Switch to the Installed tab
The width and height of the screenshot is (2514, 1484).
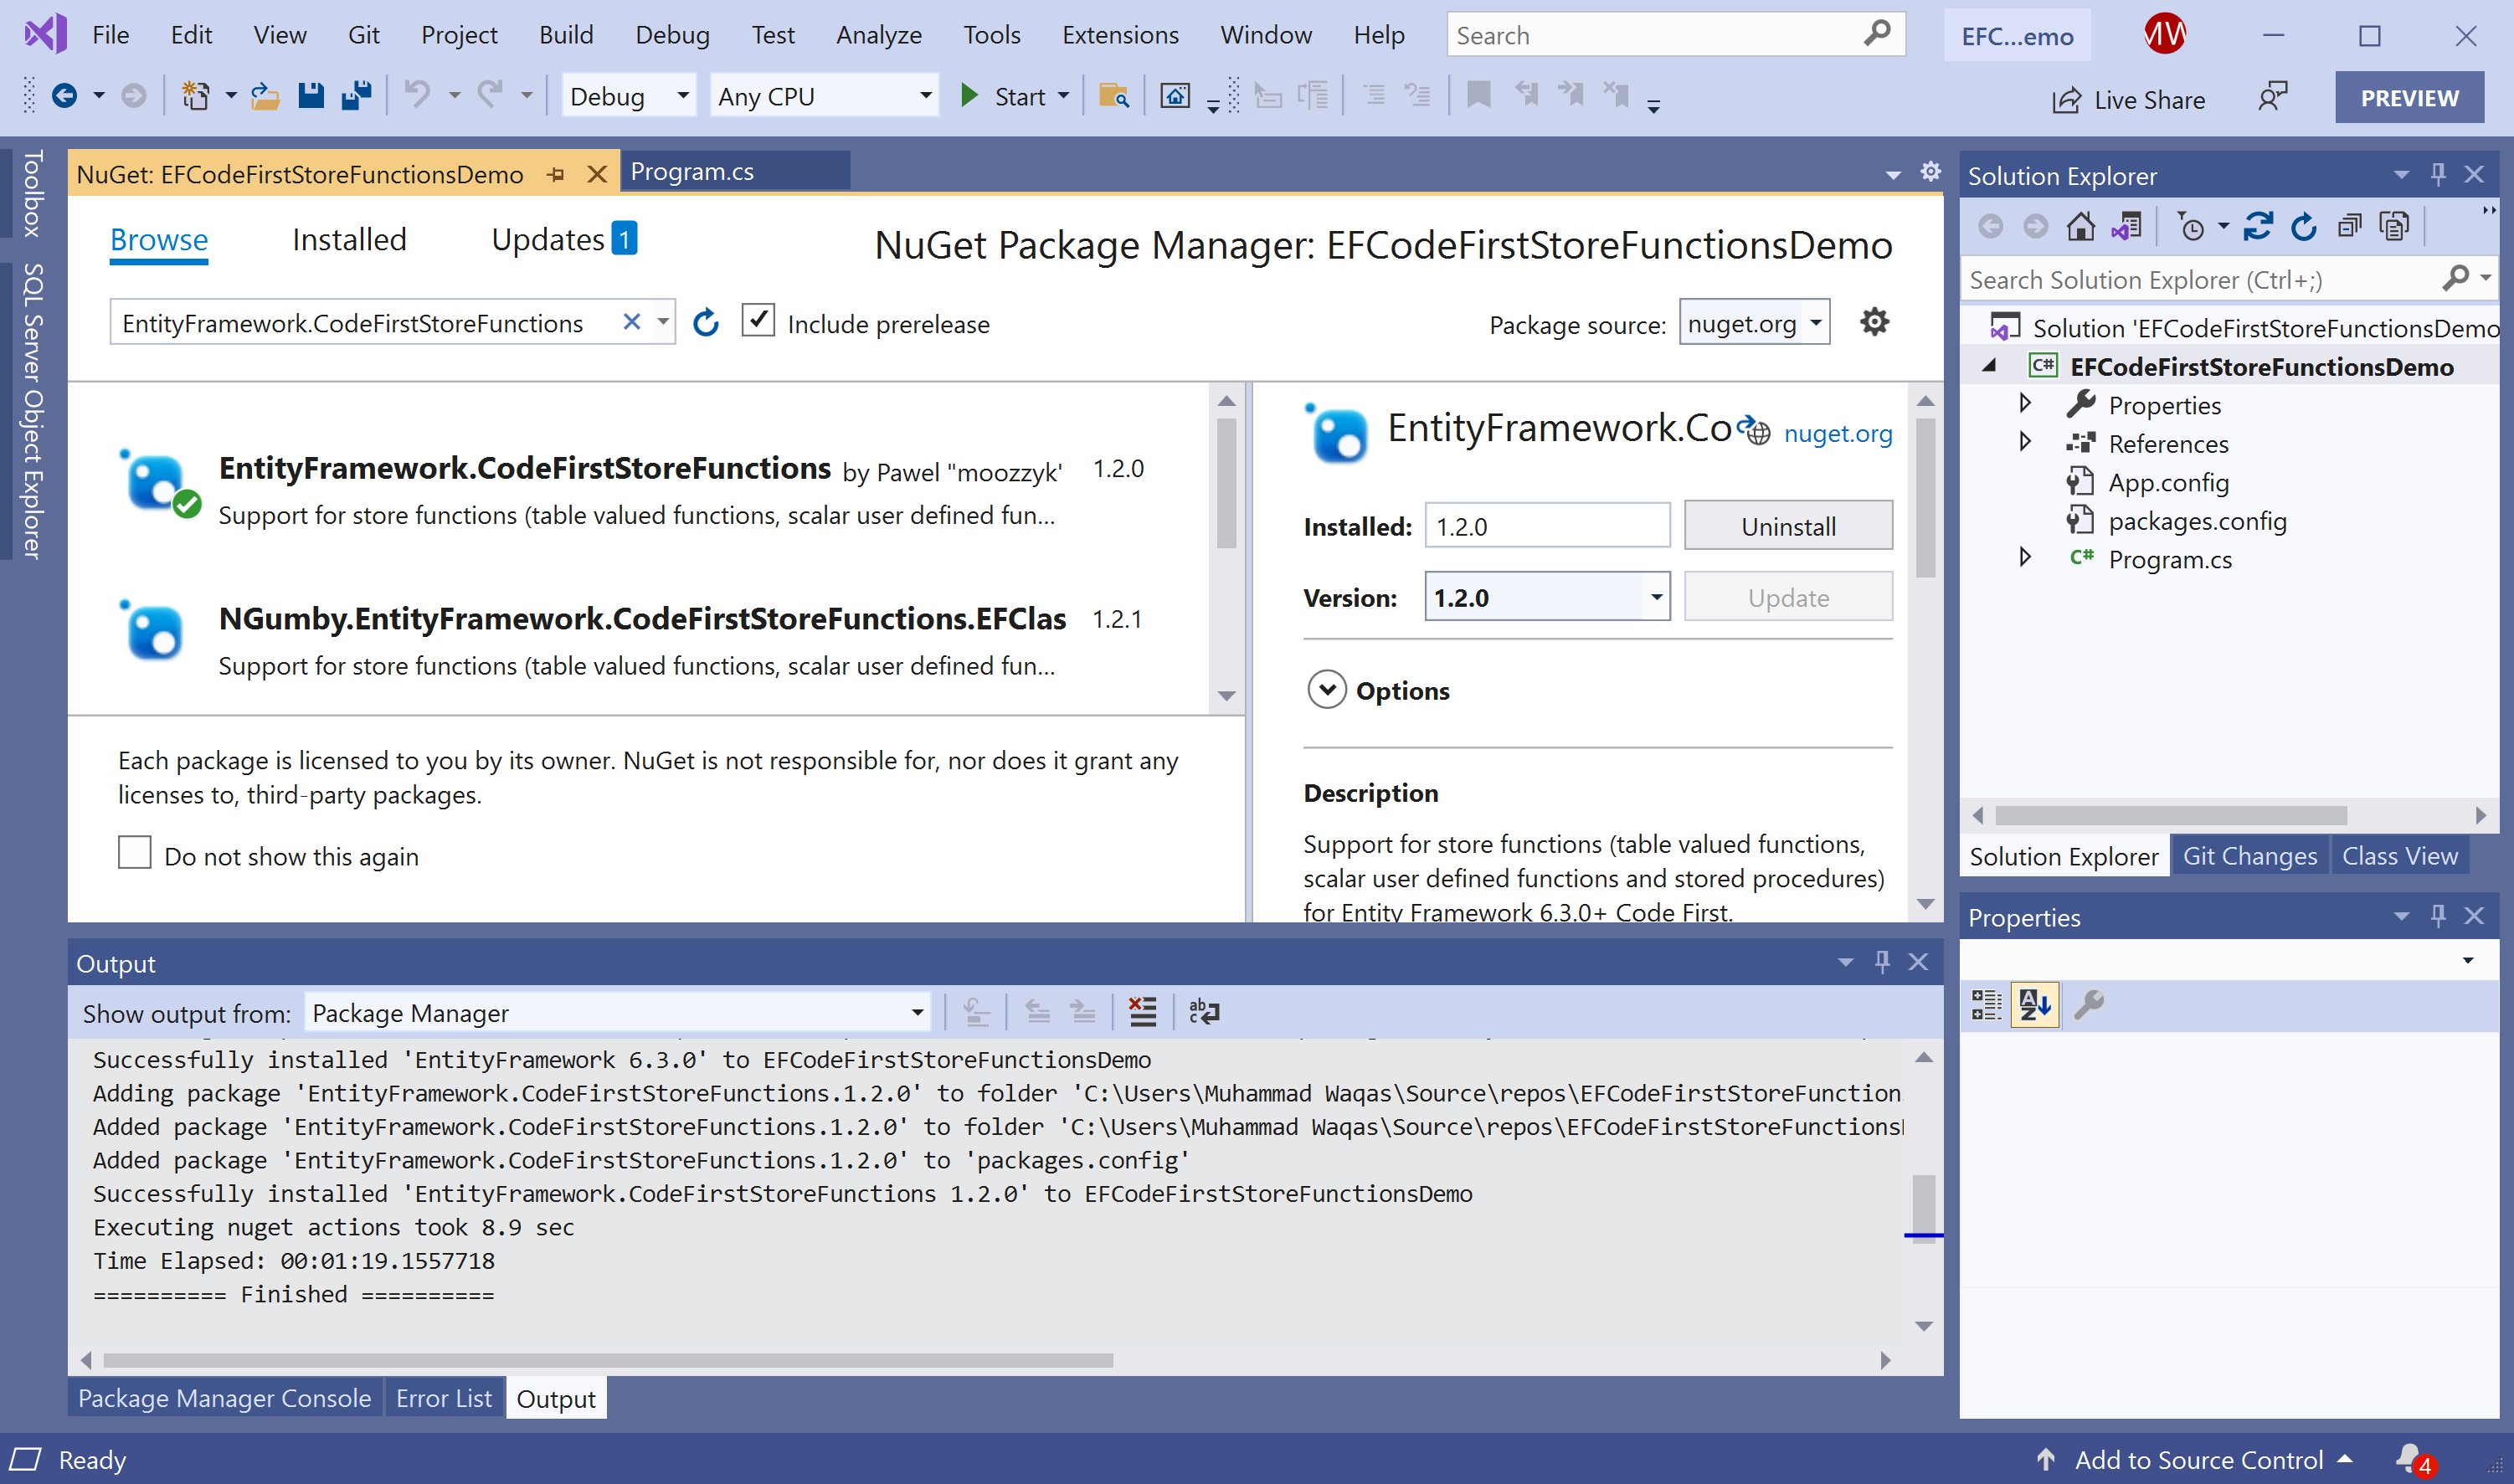349,240
